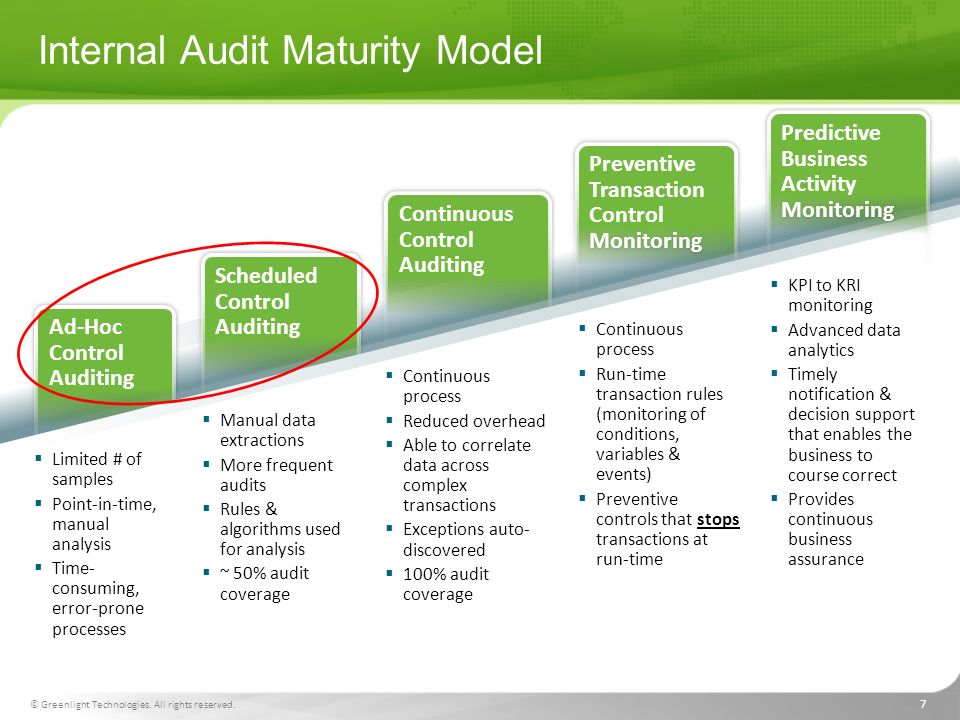Click the bullet "More frequent audits"
Viewport: 960px width, 720px height.
pyautogui.click(x=276, y=474)
